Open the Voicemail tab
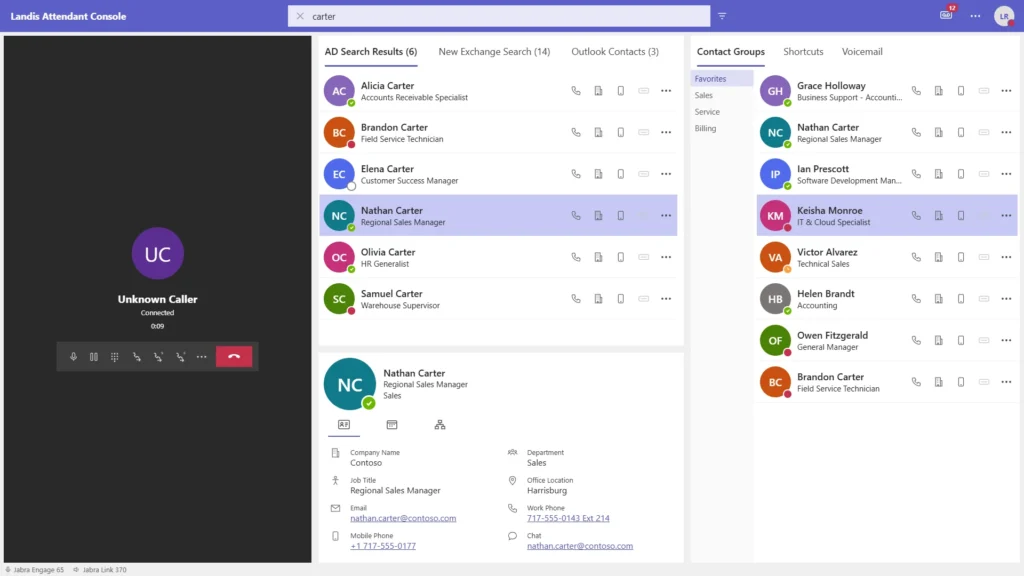The height and width of the screenshot is (576, 1024). tap(861, 52)
